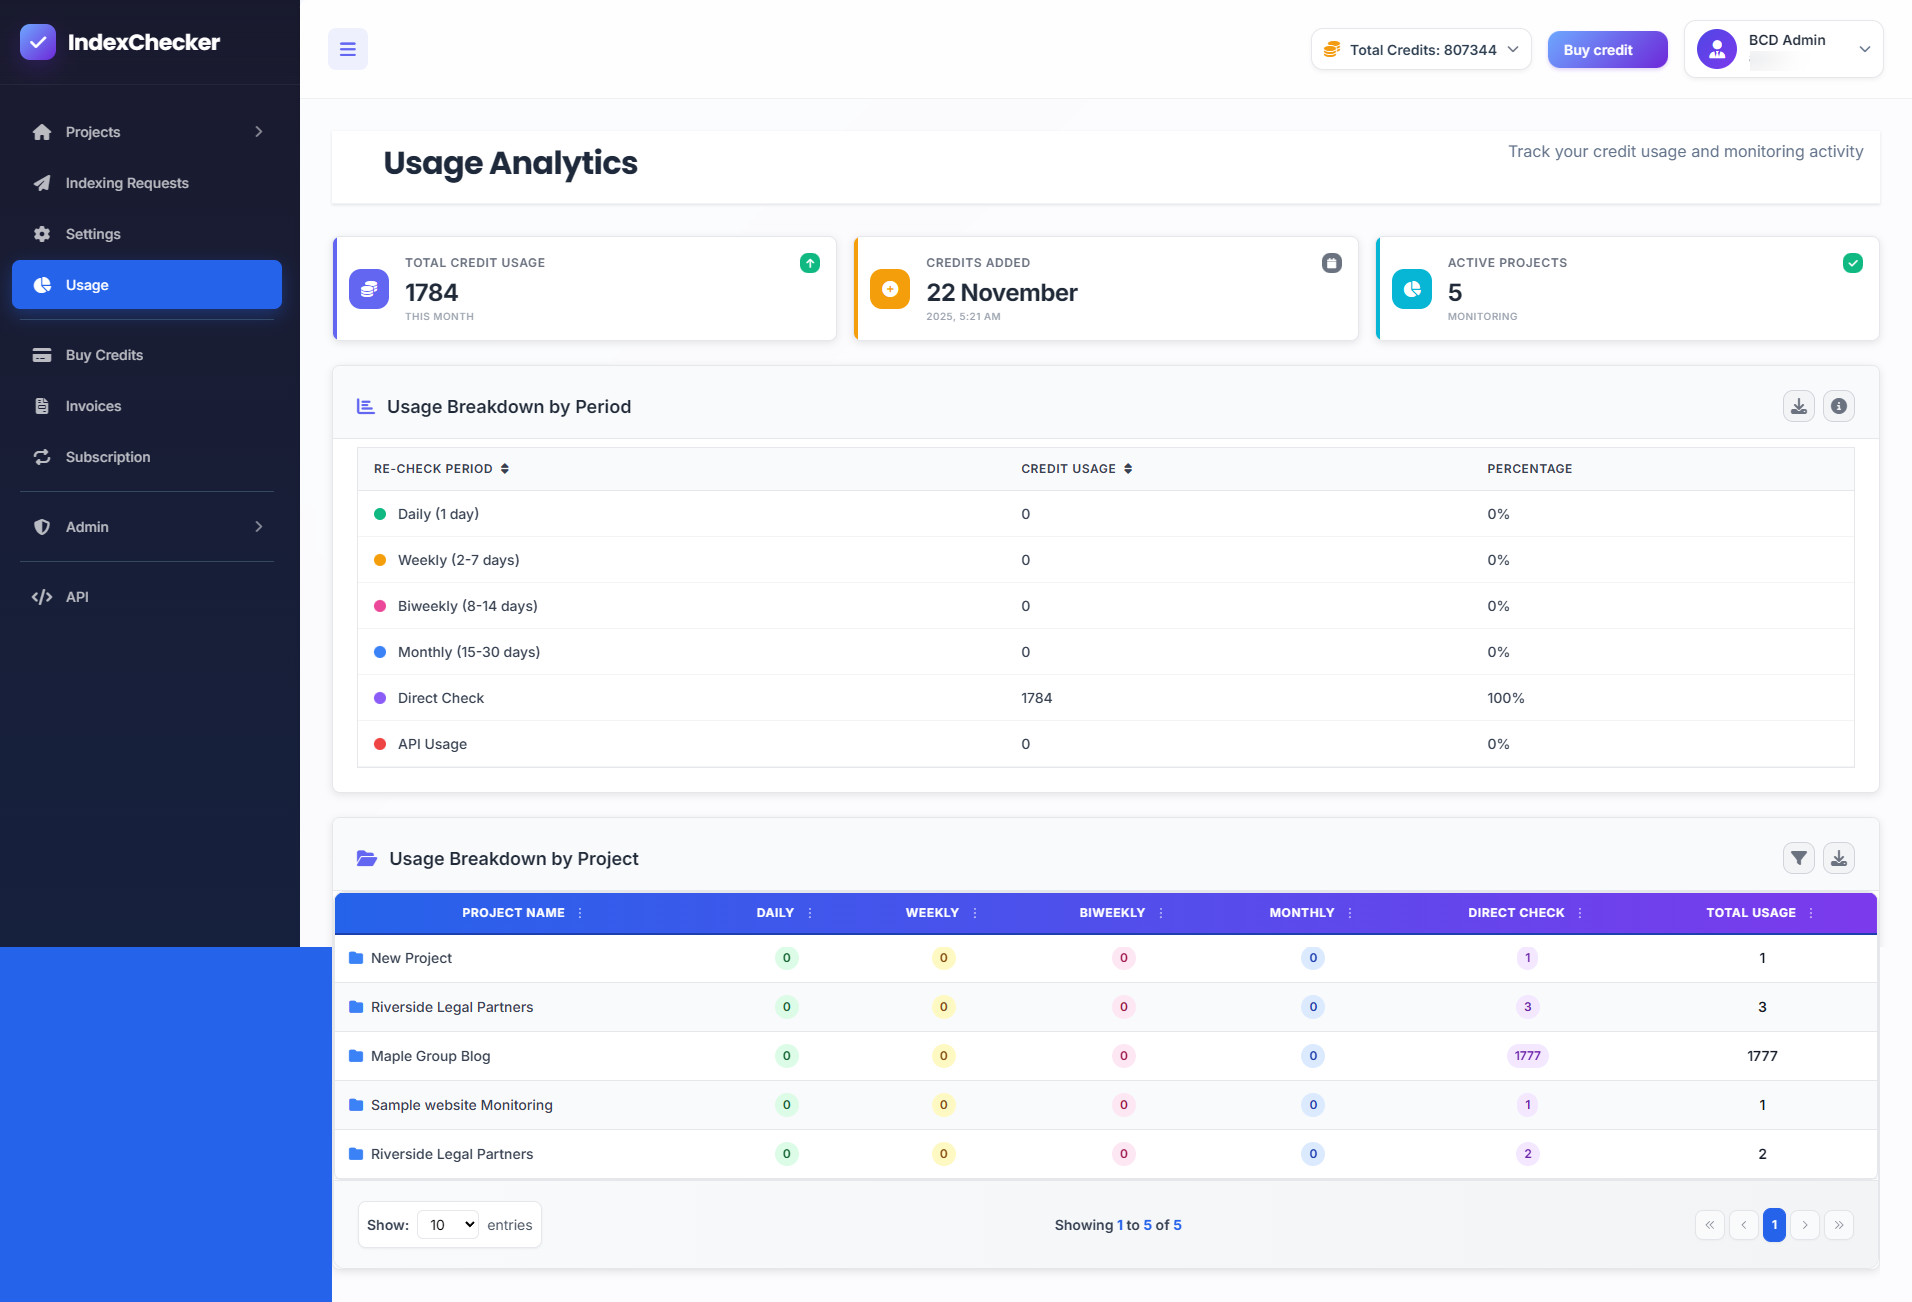Screen dimensions: 1912x1302
Task: Toggle the hamburger sidebar menu button
Action: [x=347, y=49]
